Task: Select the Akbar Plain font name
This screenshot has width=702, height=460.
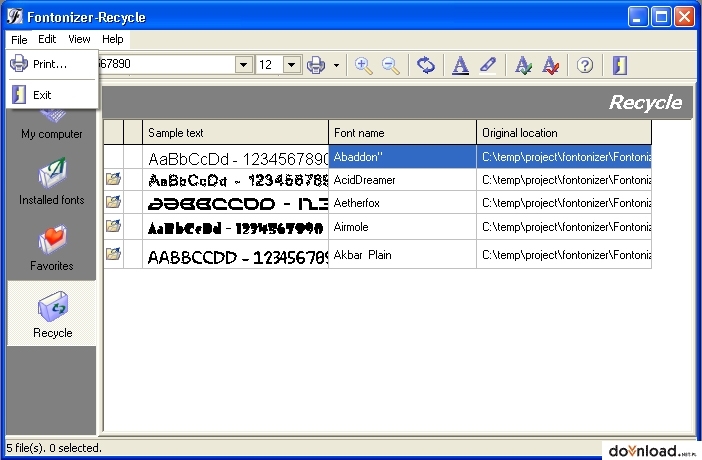Action: pyautogui.click(x=362, y=255)
